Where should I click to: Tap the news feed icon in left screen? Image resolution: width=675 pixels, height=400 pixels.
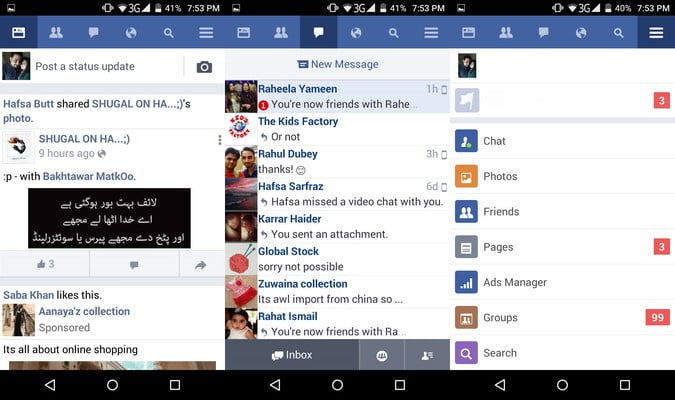pyautogui.click(x=19, y=32)
